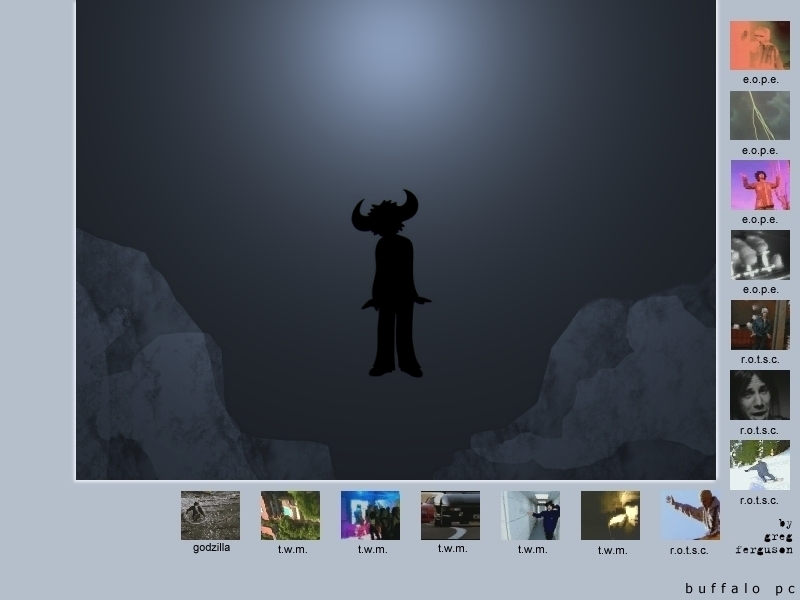Screen dimensions: 800x600
Task: Select the purple raised-arms e.o.p.e. thumbnail
Action: tap(760, 185)
